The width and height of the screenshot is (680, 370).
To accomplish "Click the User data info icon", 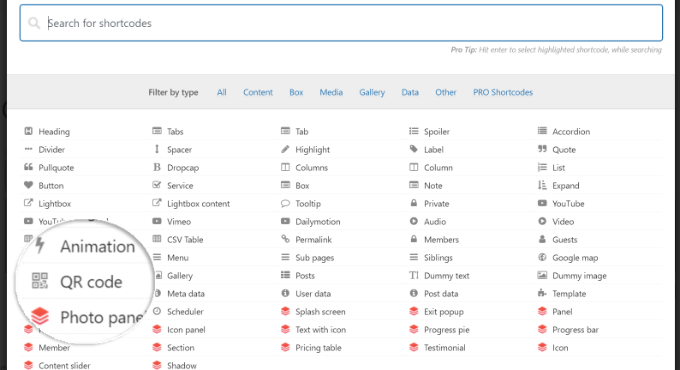I will click(285, 293).
